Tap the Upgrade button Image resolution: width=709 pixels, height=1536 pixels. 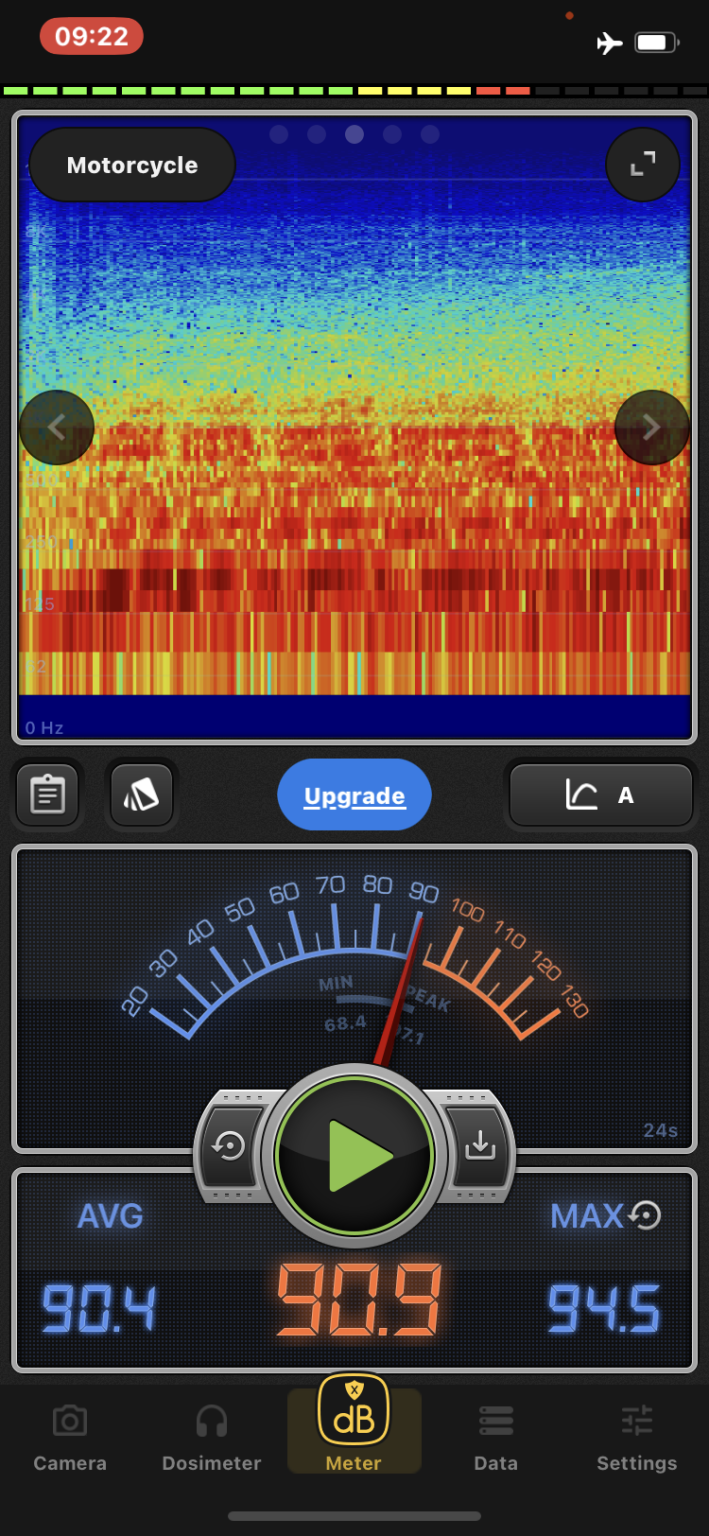coord(354,796)
